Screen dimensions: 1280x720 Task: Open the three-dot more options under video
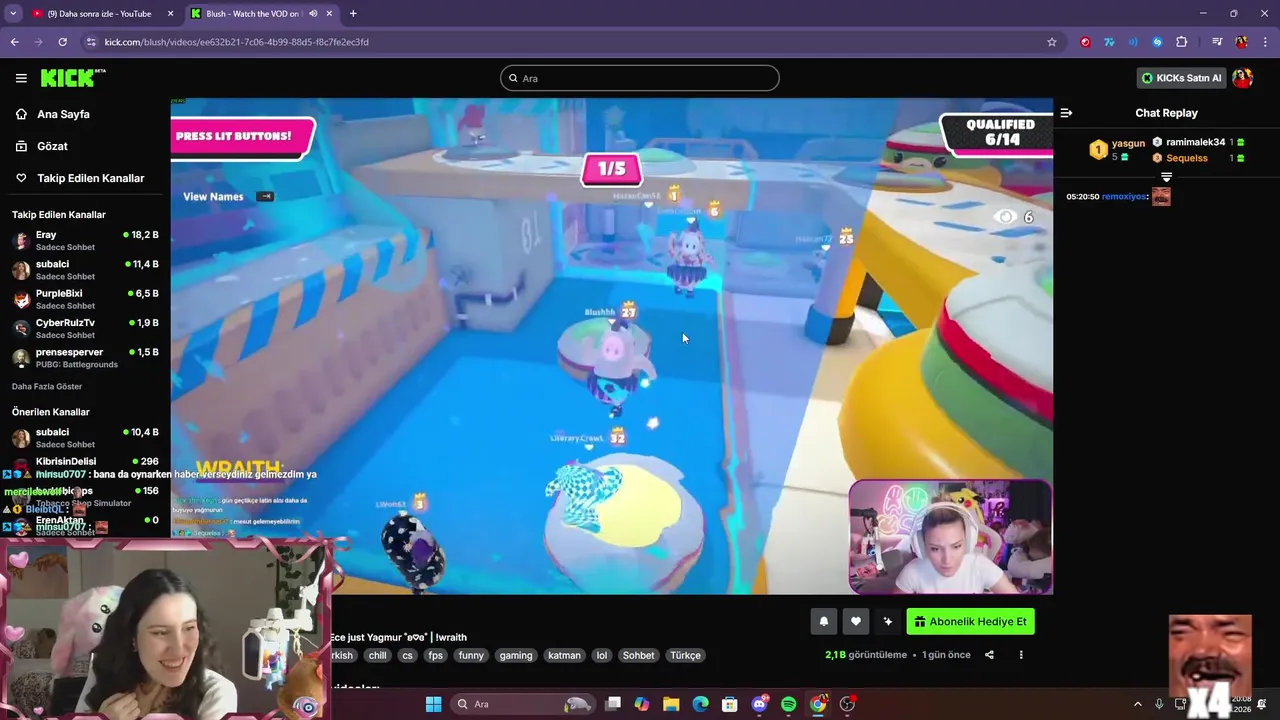pos(1021,655)
